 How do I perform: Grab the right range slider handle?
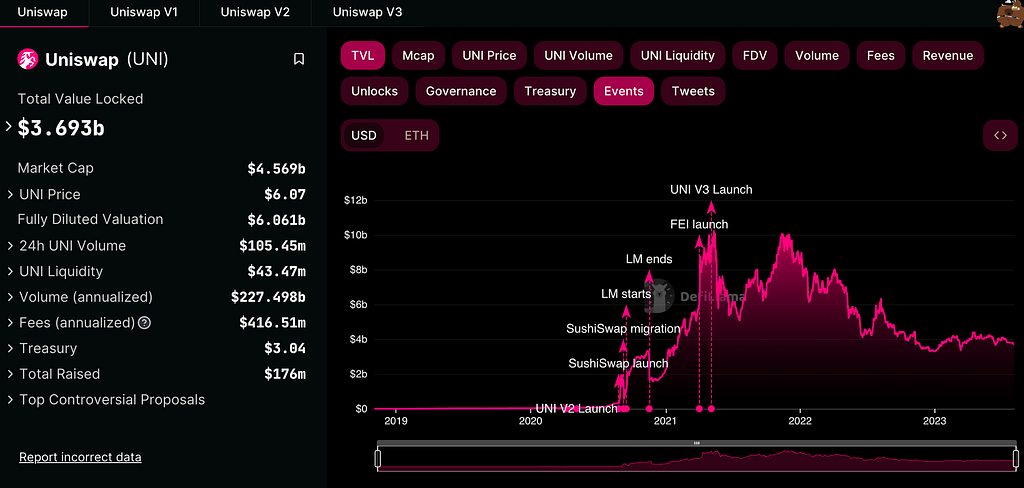click(x=1016, y=458)
